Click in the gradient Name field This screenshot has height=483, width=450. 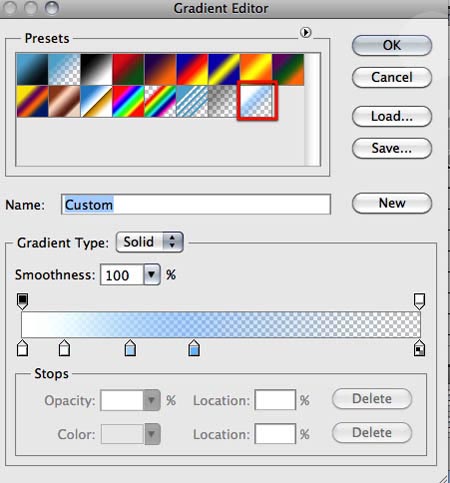click(x=196, y=204)
